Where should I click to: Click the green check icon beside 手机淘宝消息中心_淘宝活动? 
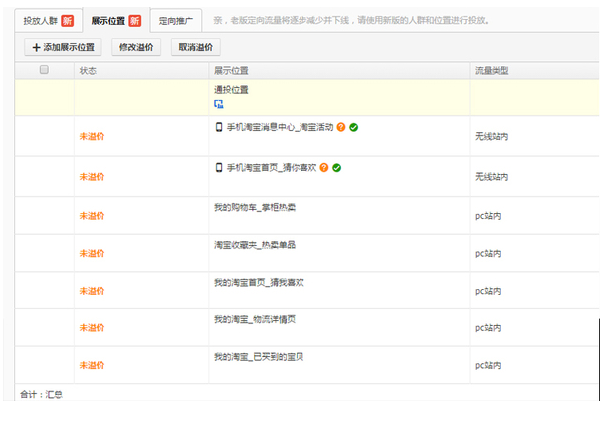coord(354,127)
